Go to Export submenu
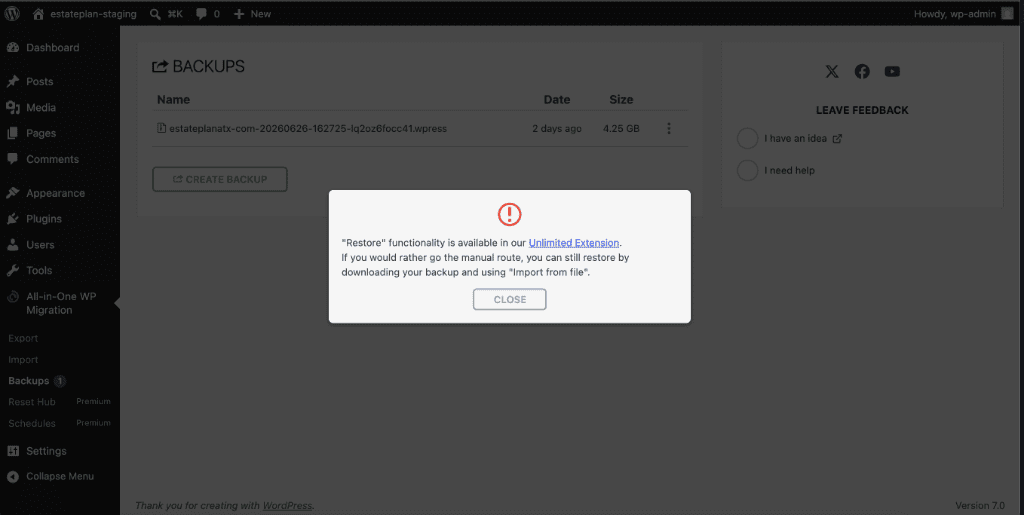1024x515 pixels. 23,338
